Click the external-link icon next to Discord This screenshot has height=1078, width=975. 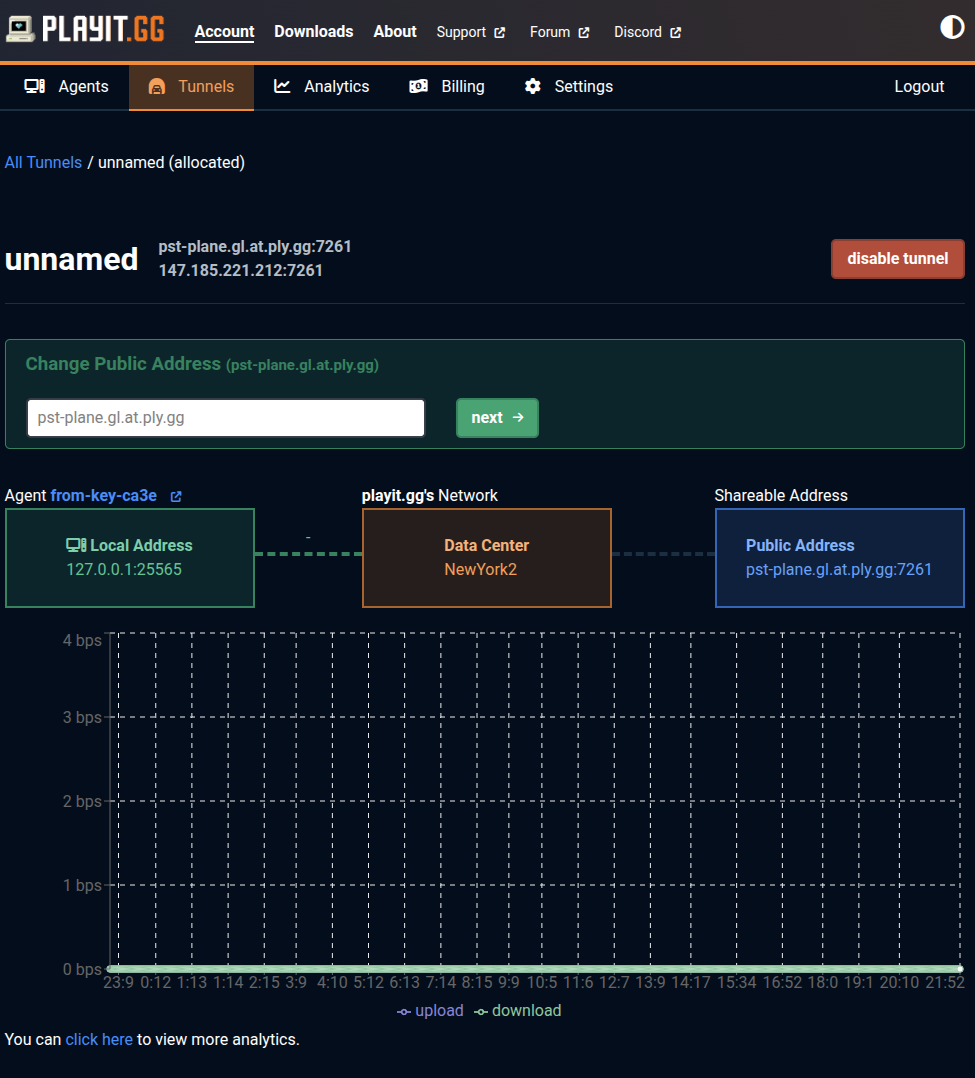tap(676, 31)
